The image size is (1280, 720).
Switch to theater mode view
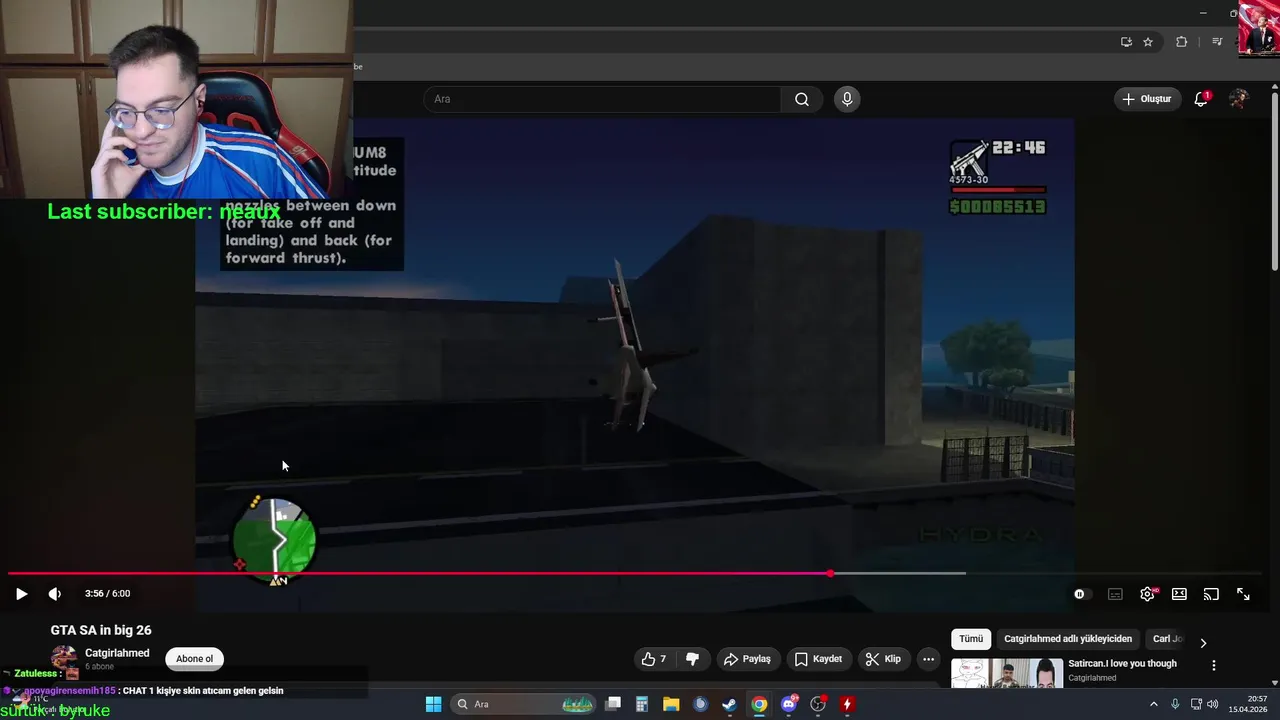point(1179,594)
